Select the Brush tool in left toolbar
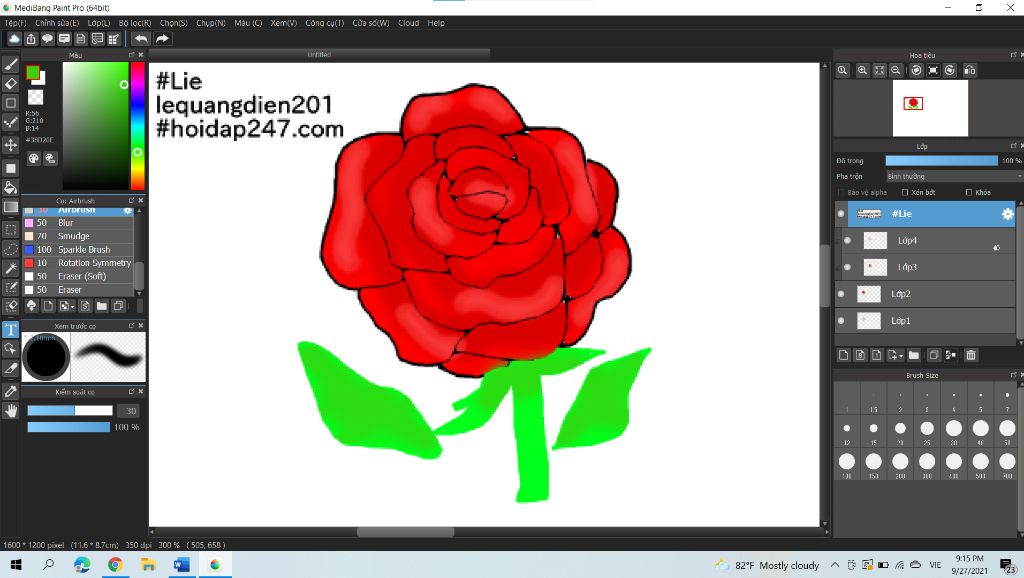Viewport: 1024px width, 578px height. point(10,65)
